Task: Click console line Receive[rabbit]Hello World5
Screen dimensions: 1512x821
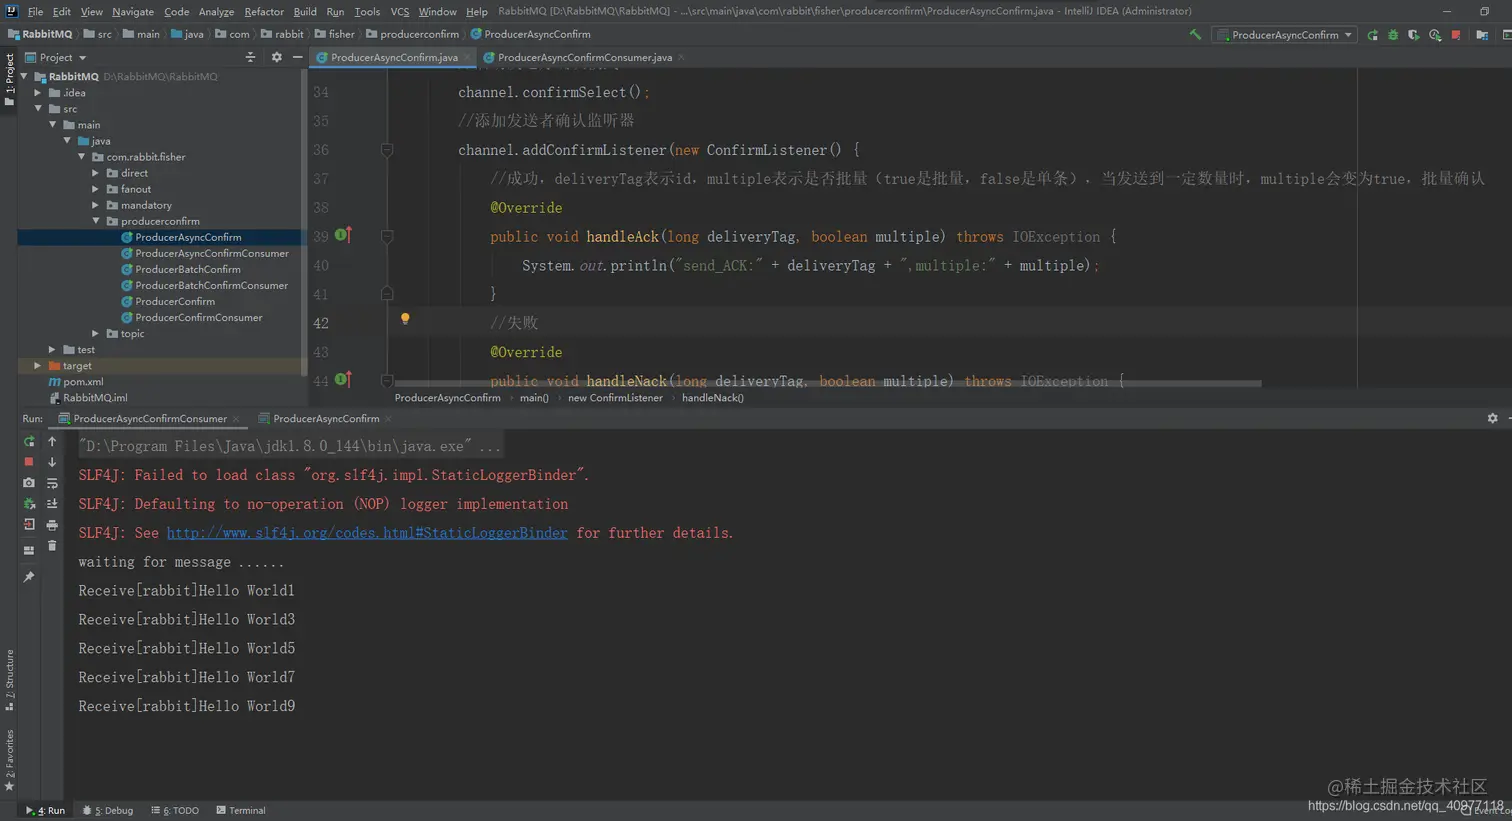Action: click(187, 648)
